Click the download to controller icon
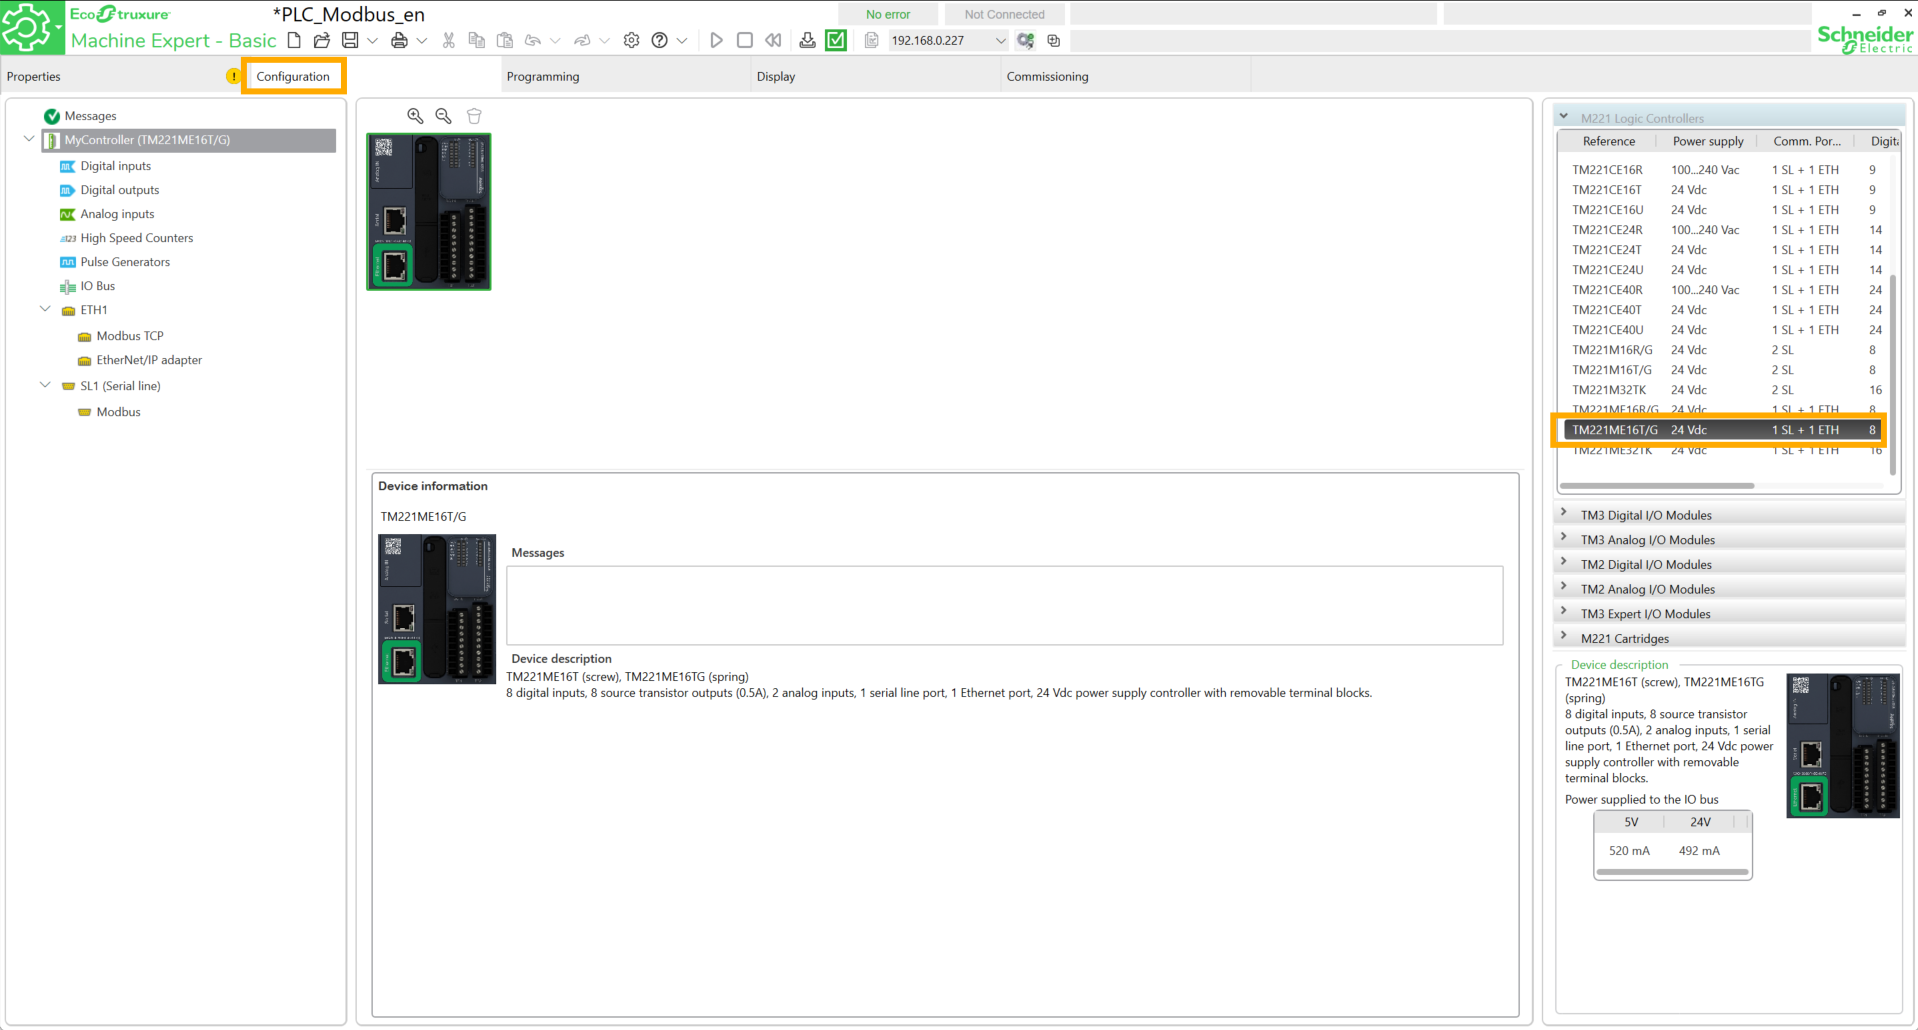This screenshot has height=1030, width=1918. 807,40
